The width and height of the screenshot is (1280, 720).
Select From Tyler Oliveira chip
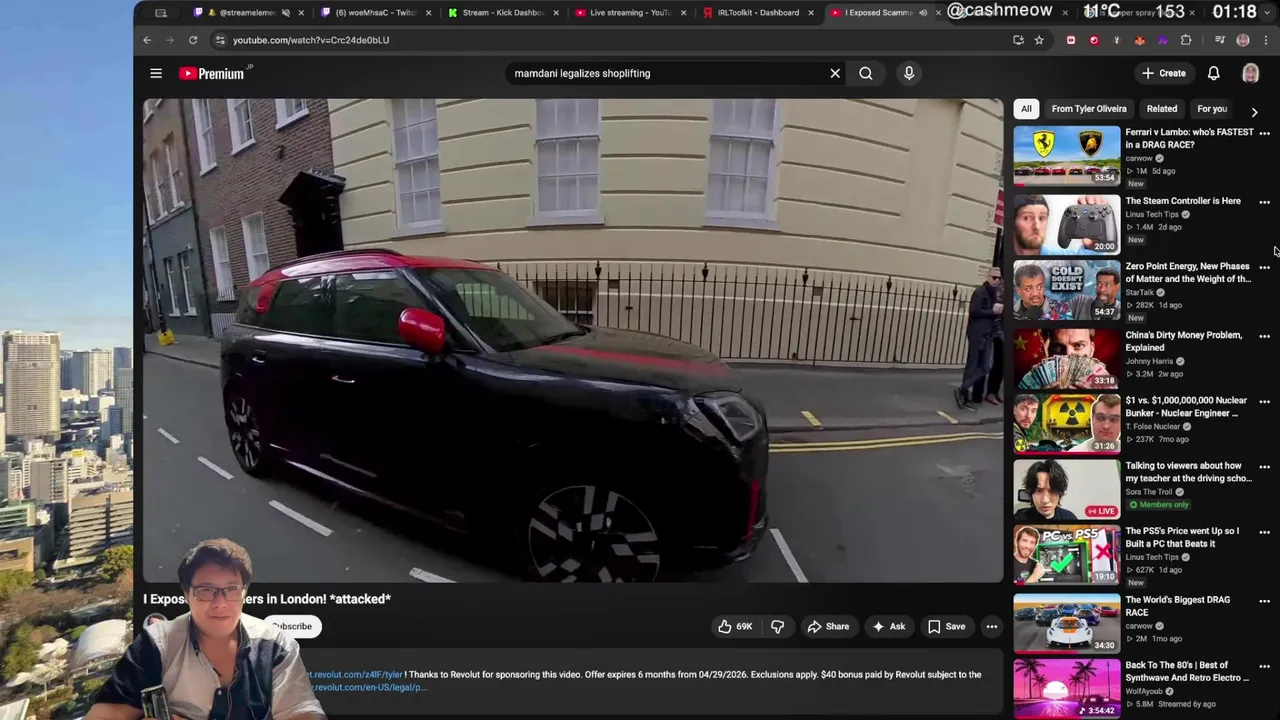[x=1089, y=109]
